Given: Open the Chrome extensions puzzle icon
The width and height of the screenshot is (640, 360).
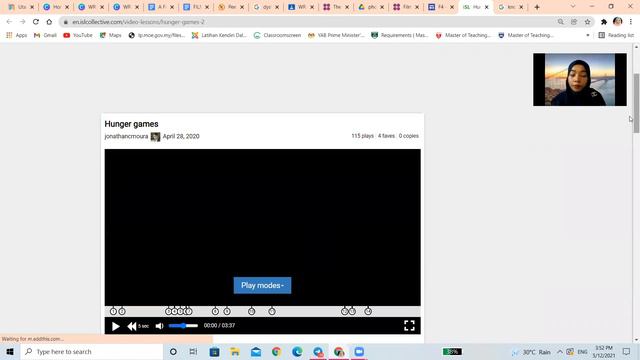Looking at the screenshot, I should tap(604, 22).
